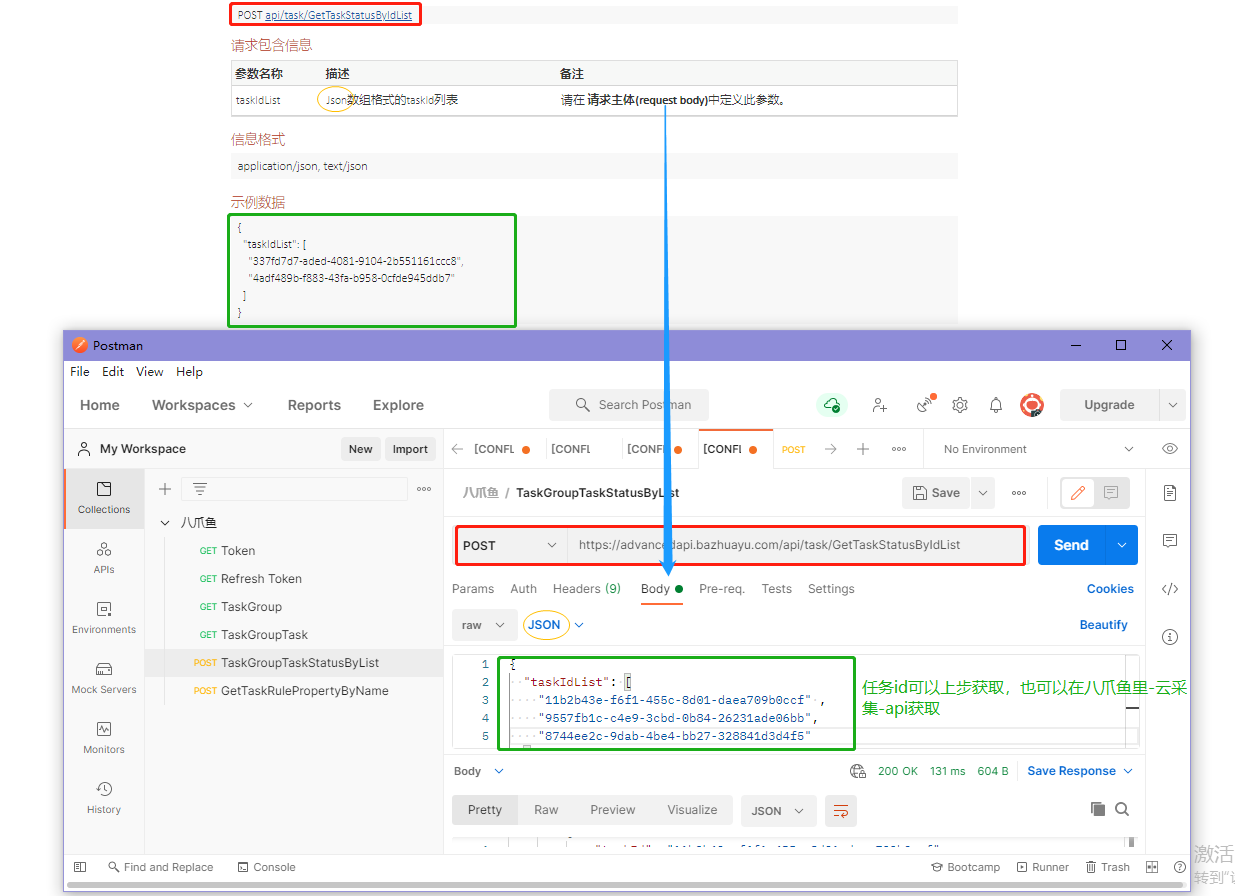Toggle the sidebar from the status bar icon
The width and height of the screenshot is (1235, 896).
pyautogui.click(x=81, y=867)
